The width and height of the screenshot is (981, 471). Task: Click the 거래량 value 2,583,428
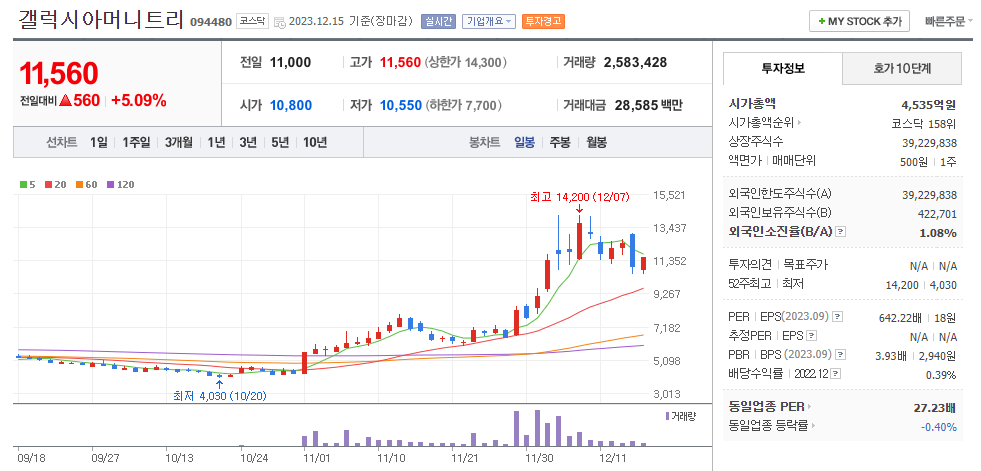click(635, 63)
